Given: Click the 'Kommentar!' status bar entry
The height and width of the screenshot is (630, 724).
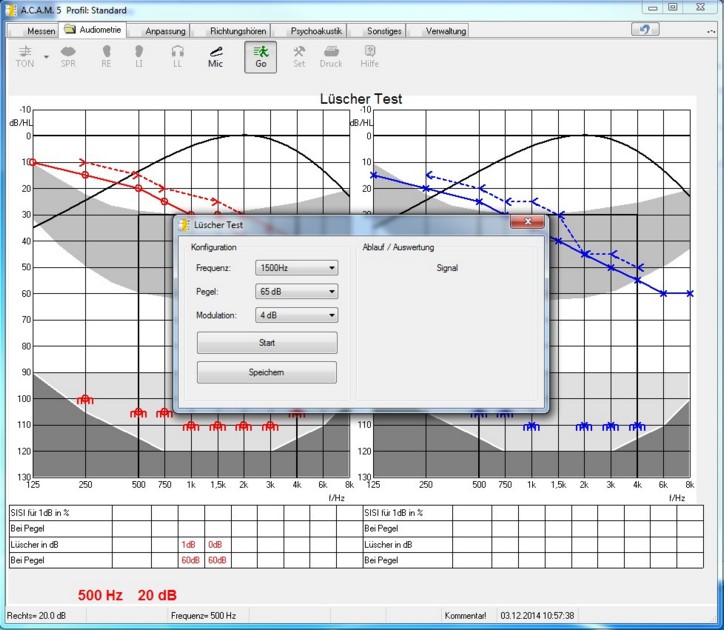Looking at the screenshot, I should (465, 616).
